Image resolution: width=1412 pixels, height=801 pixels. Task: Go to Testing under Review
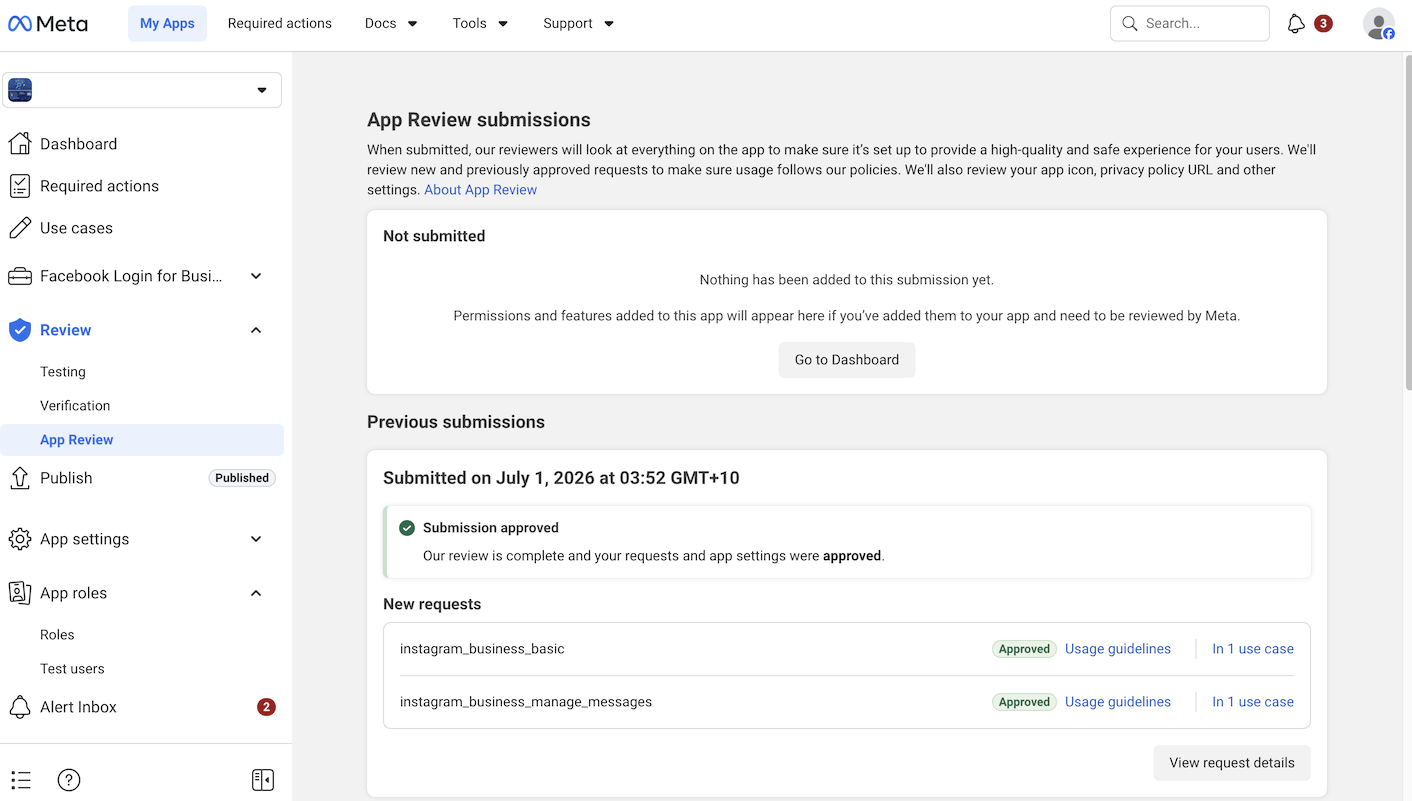pyautogui.click(x=63, y=372)
